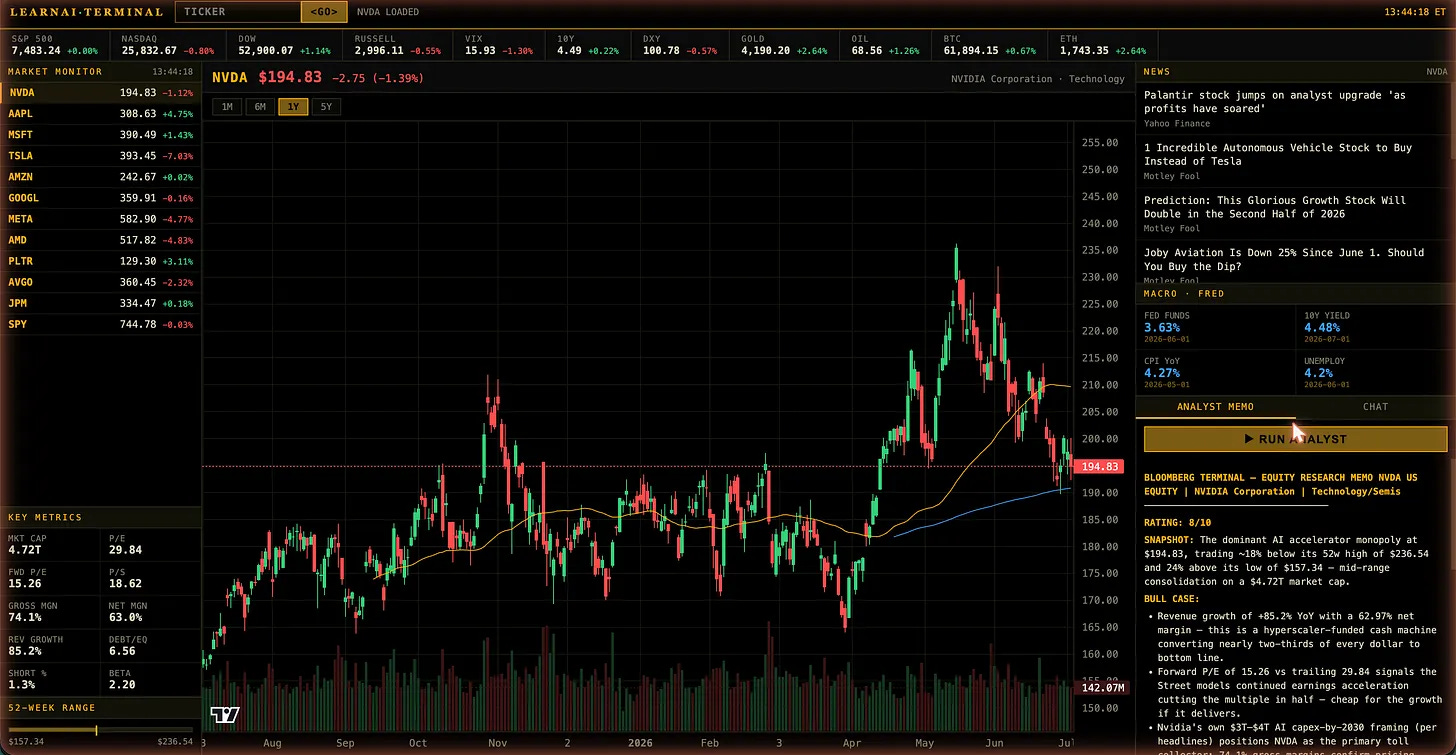Click the 194.83 current price label on axis
Viewport: 1456px width, 755px height.
pos(1101,467)
